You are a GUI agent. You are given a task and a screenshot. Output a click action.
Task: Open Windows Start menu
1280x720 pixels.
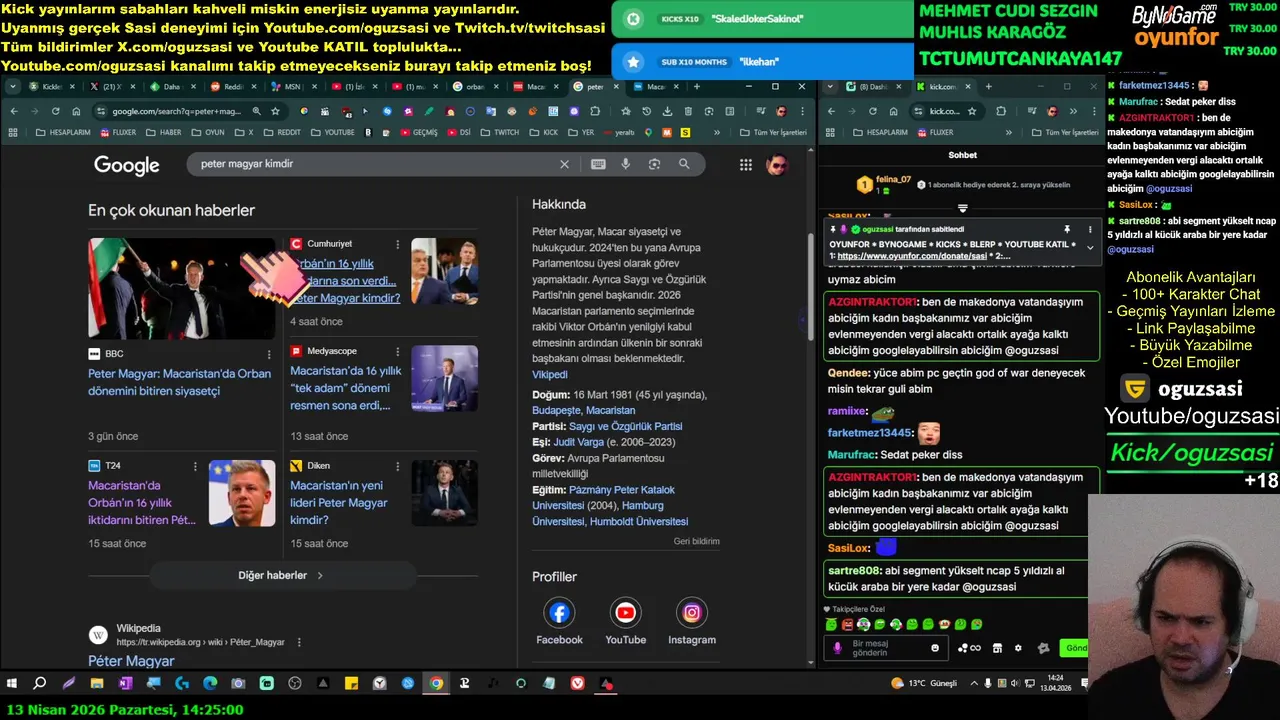click(x=12, y=684)
